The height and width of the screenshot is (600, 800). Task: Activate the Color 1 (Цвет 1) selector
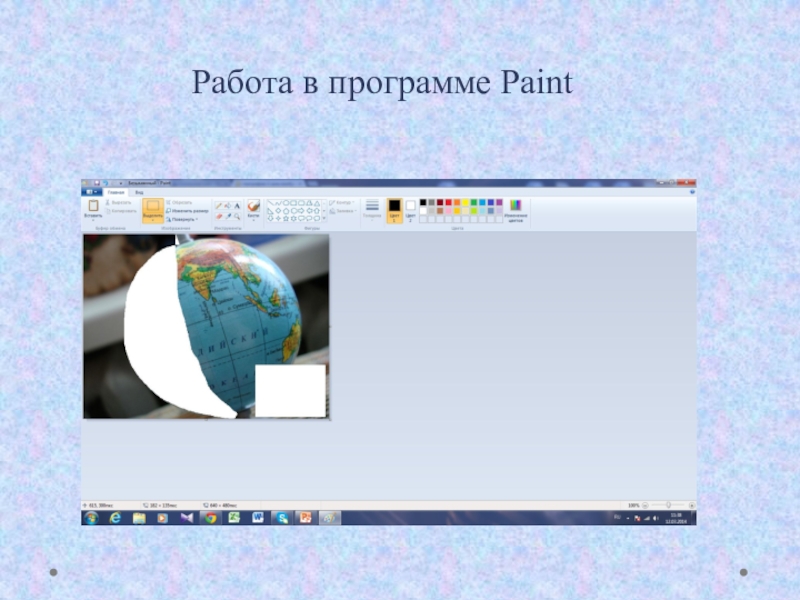[x=394, y=208]
